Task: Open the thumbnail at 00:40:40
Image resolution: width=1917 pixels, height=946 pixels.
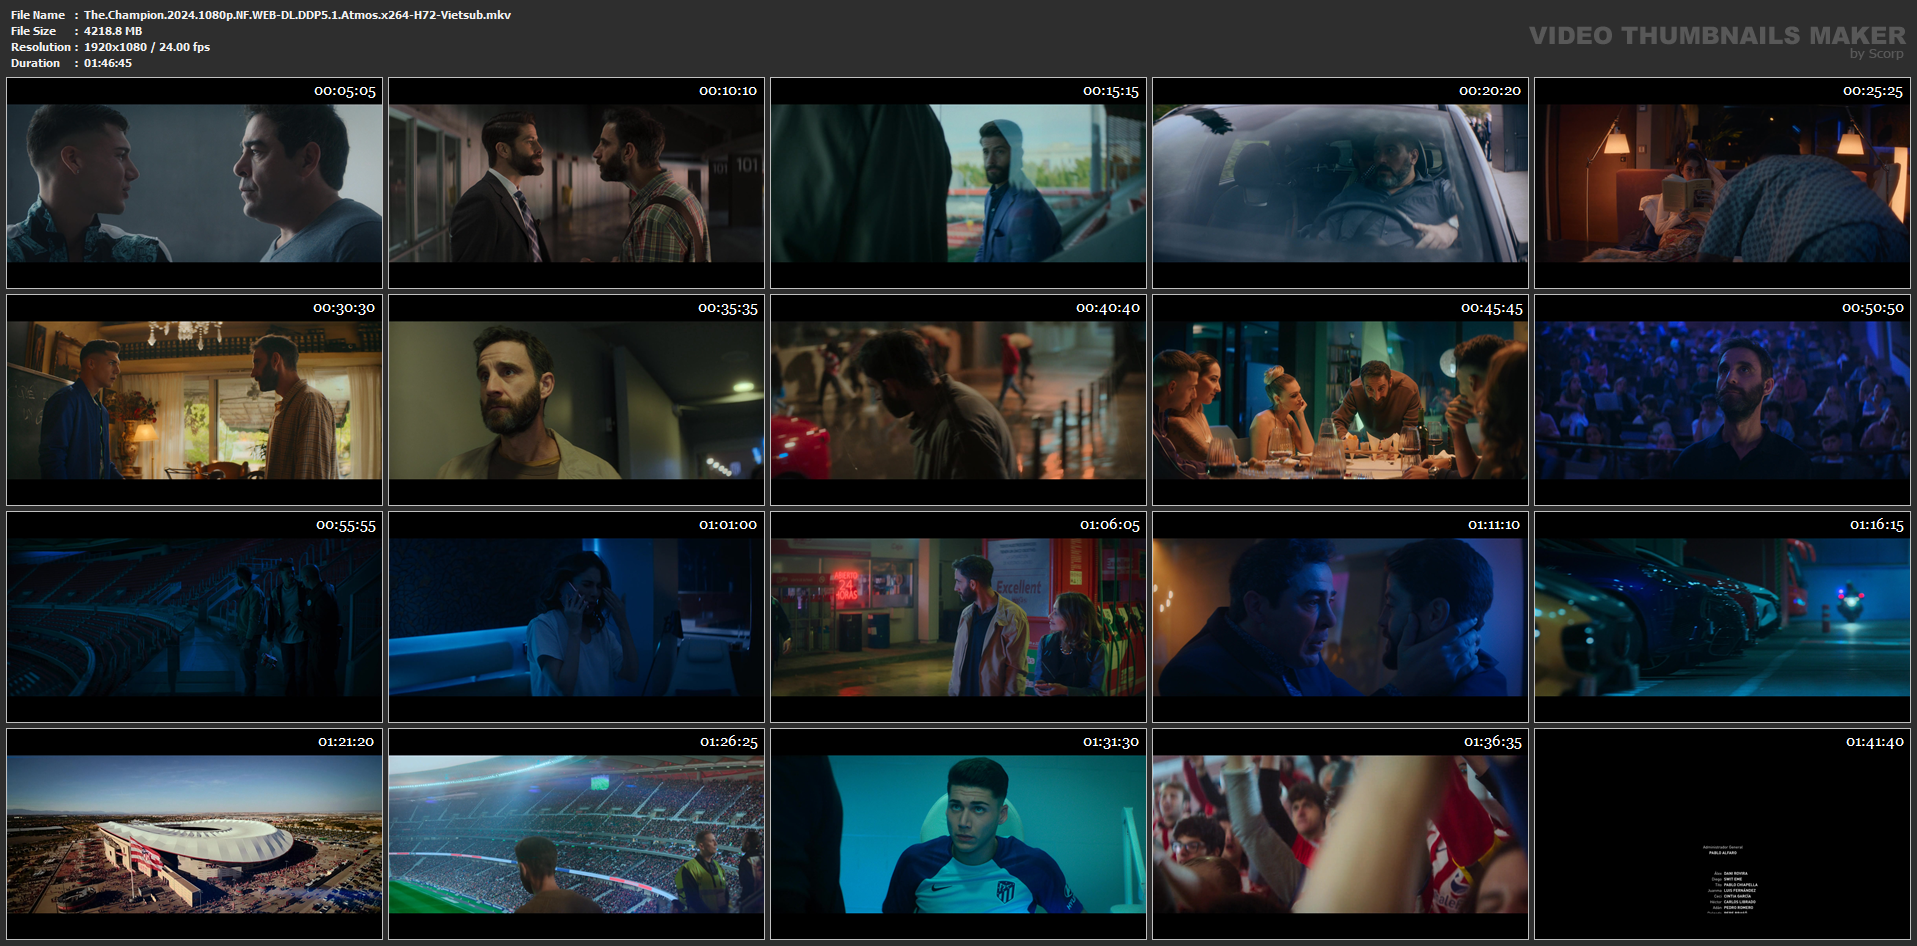Action: click(958, 400)
